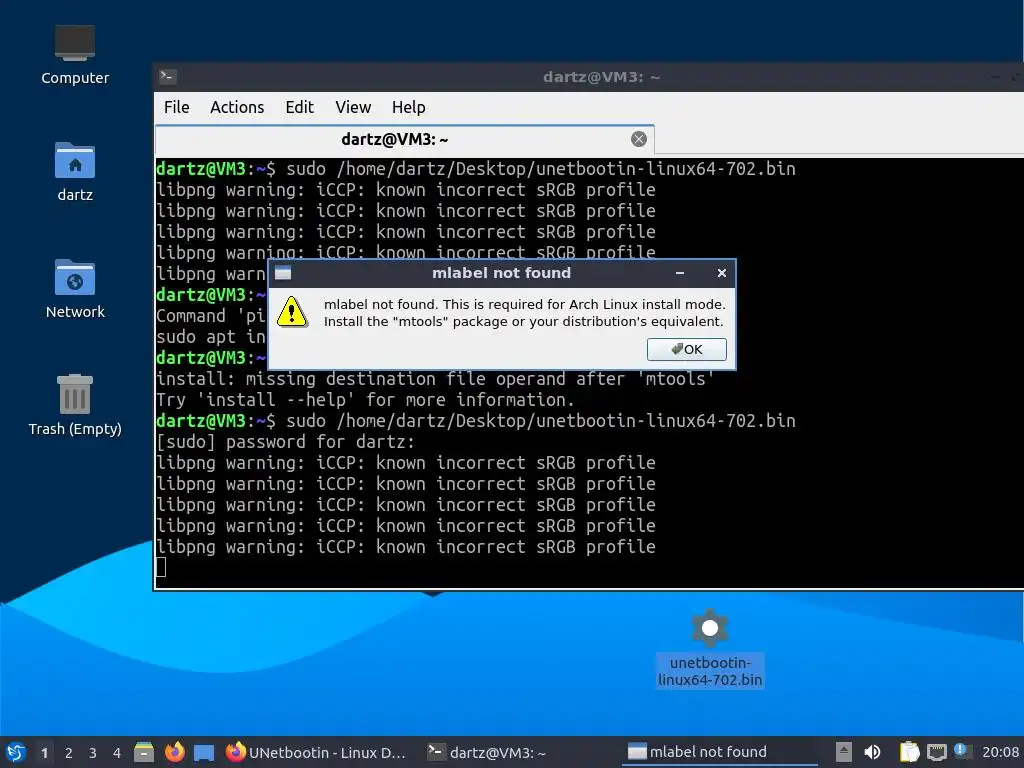Image resolution: width=1024 pixels, height=768 pixels.
Task: Click the terminal window title bar icon
Action: 167,77
